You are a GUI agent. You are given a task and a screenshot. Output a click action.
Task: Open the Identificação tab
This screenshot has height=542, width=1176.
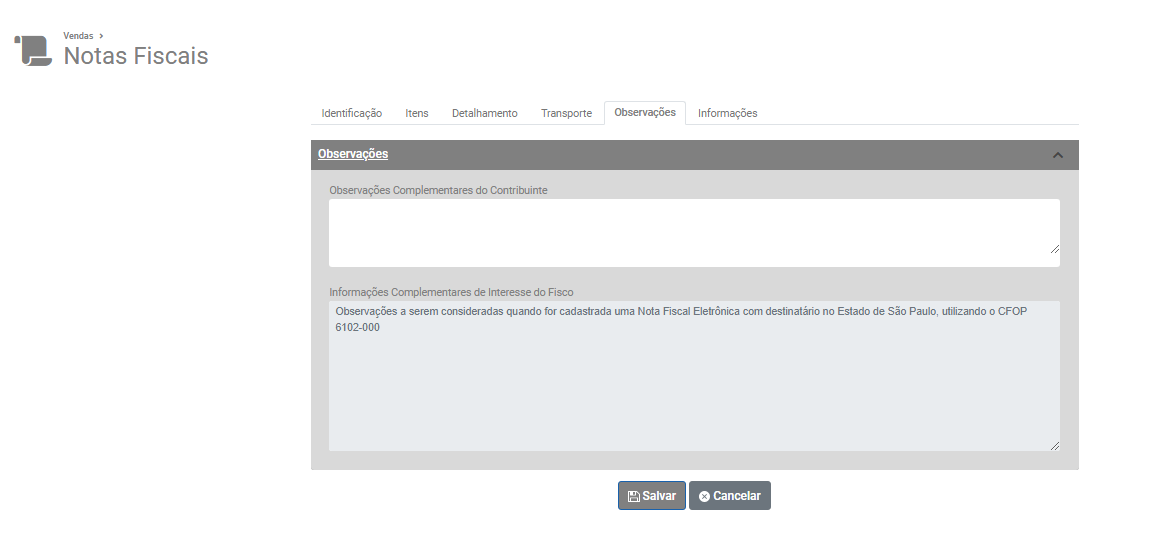click(352, 113)
